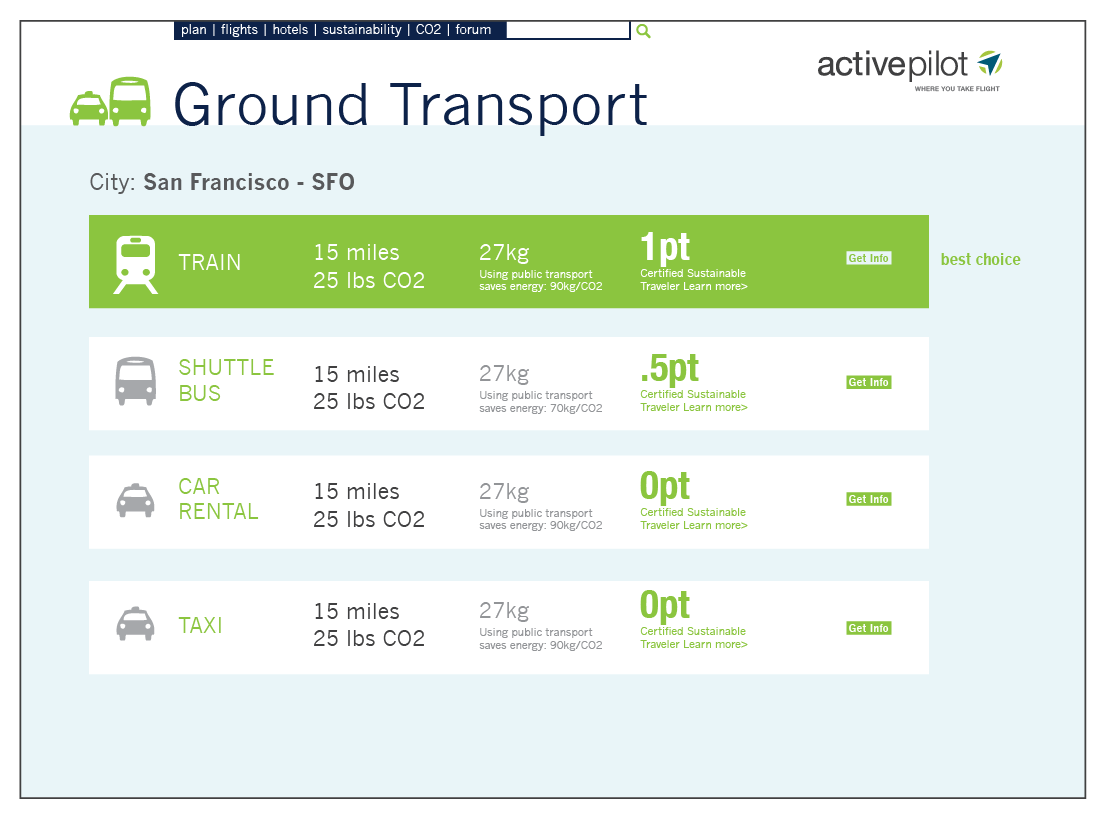Image resolution: width=1104 pixels, height=813 pixels.
Task: Click the Taxi car icon
Action: 135,624
